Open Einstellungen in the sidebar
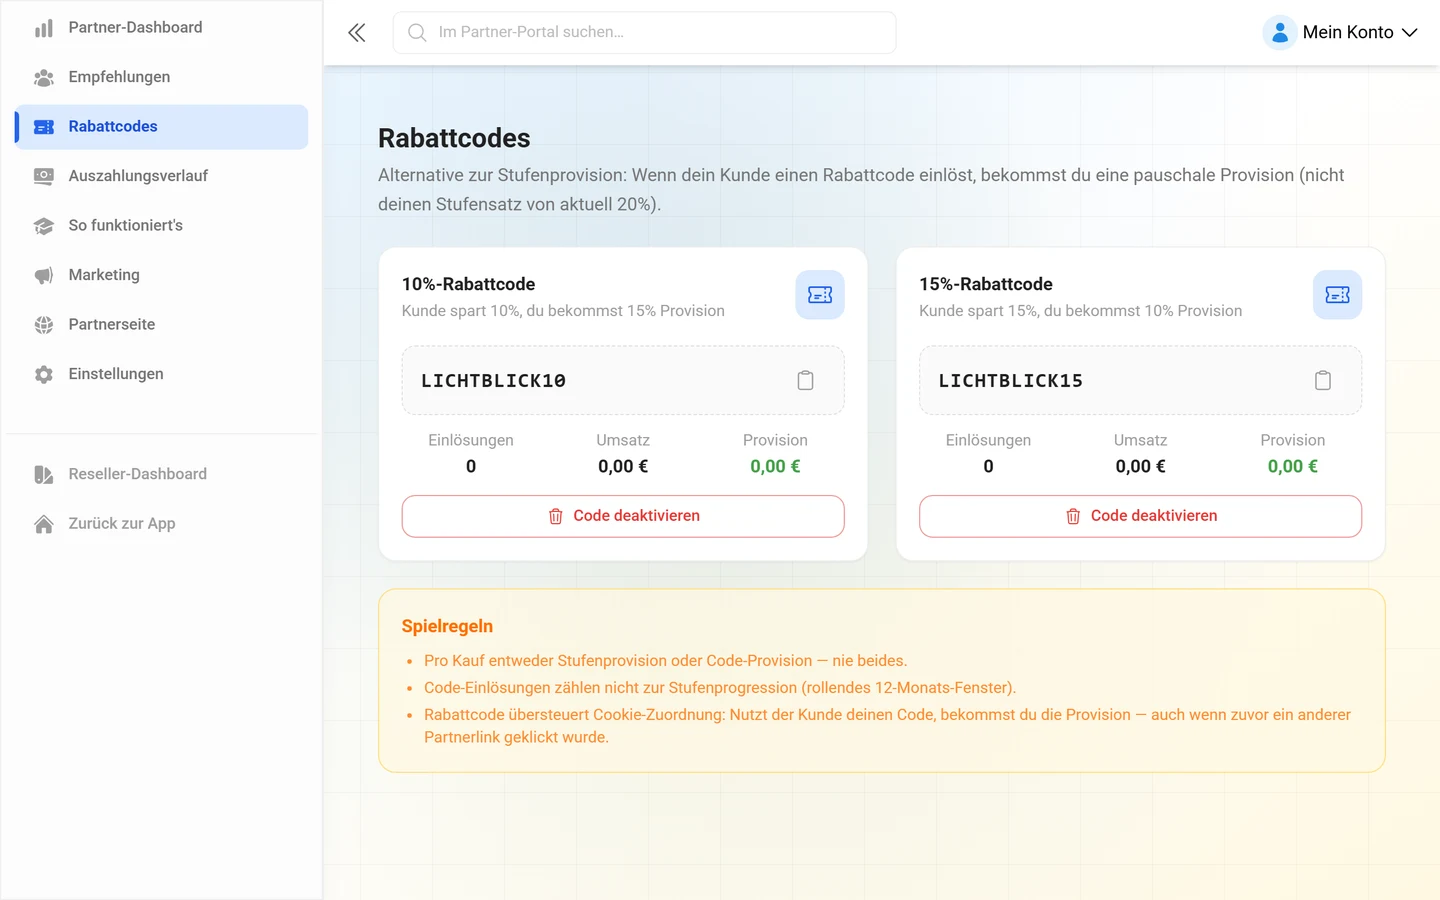1440x900 pixels. [161, 374]
